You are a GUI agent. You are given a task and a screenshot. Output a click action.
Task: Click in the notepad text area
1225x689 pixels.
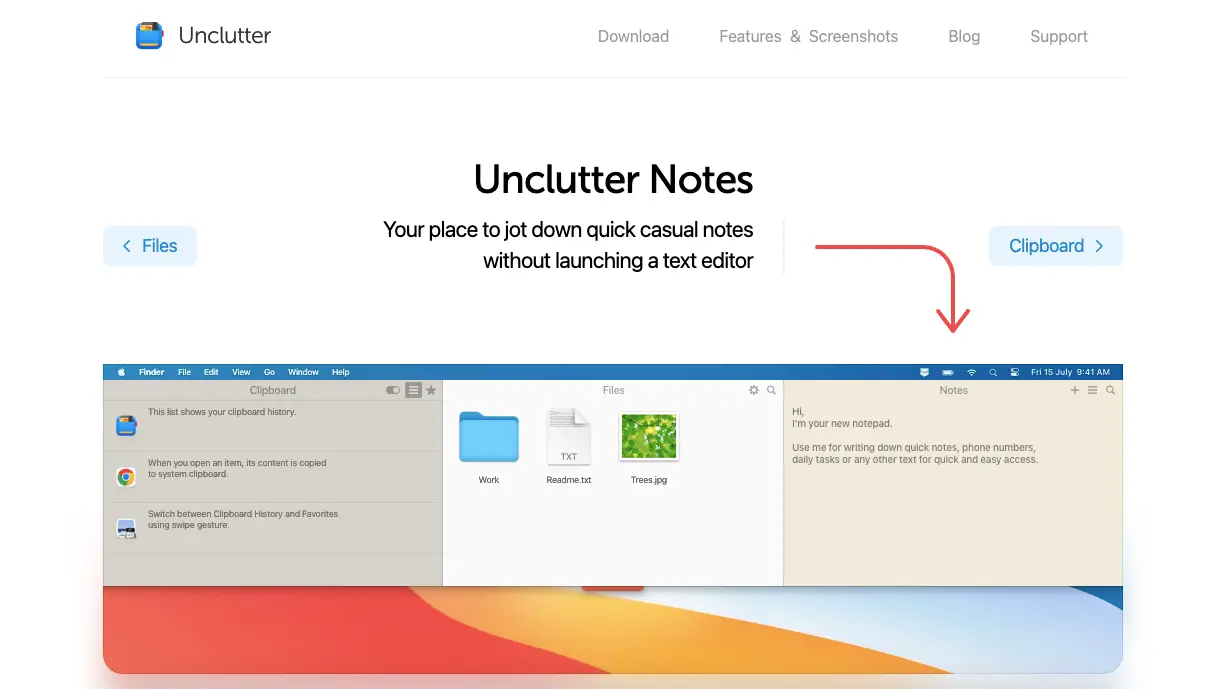tap(954, 492)
